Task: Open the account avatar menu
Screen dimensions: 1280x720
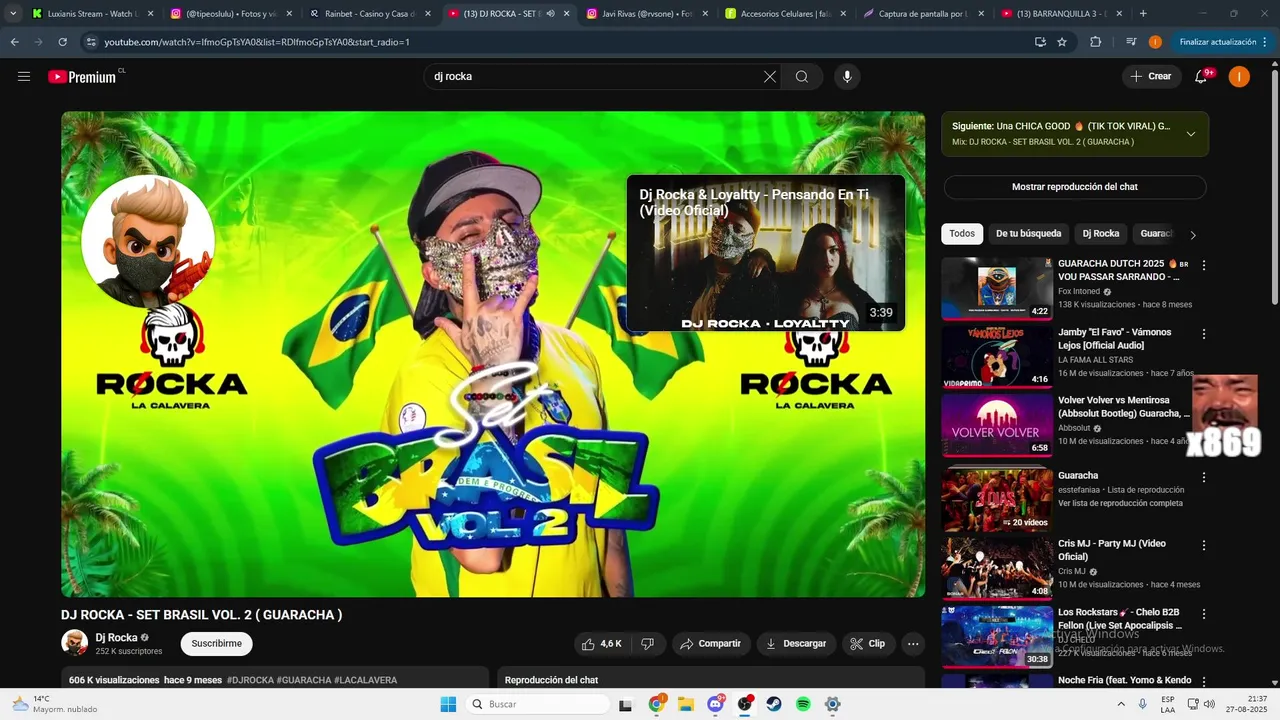Action: (x=1239, y=76)
